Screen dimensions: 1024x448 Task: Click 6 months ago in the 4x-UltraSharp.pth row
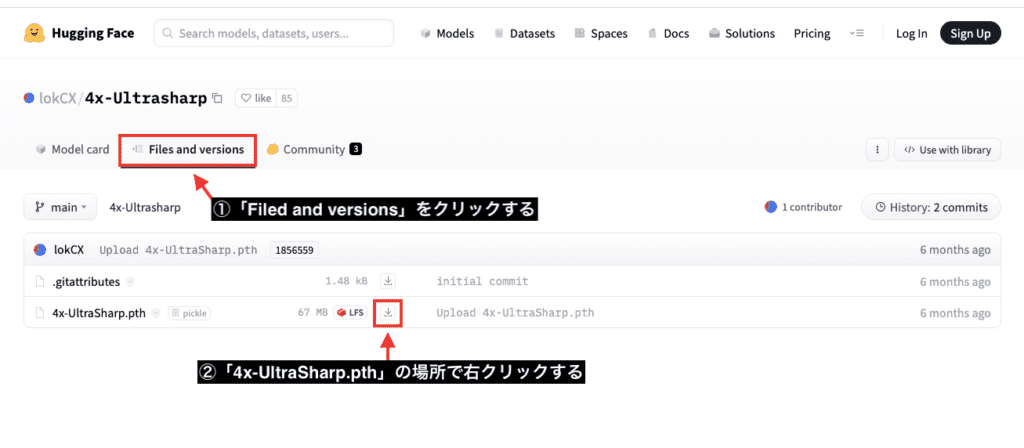tap(955, 313)
